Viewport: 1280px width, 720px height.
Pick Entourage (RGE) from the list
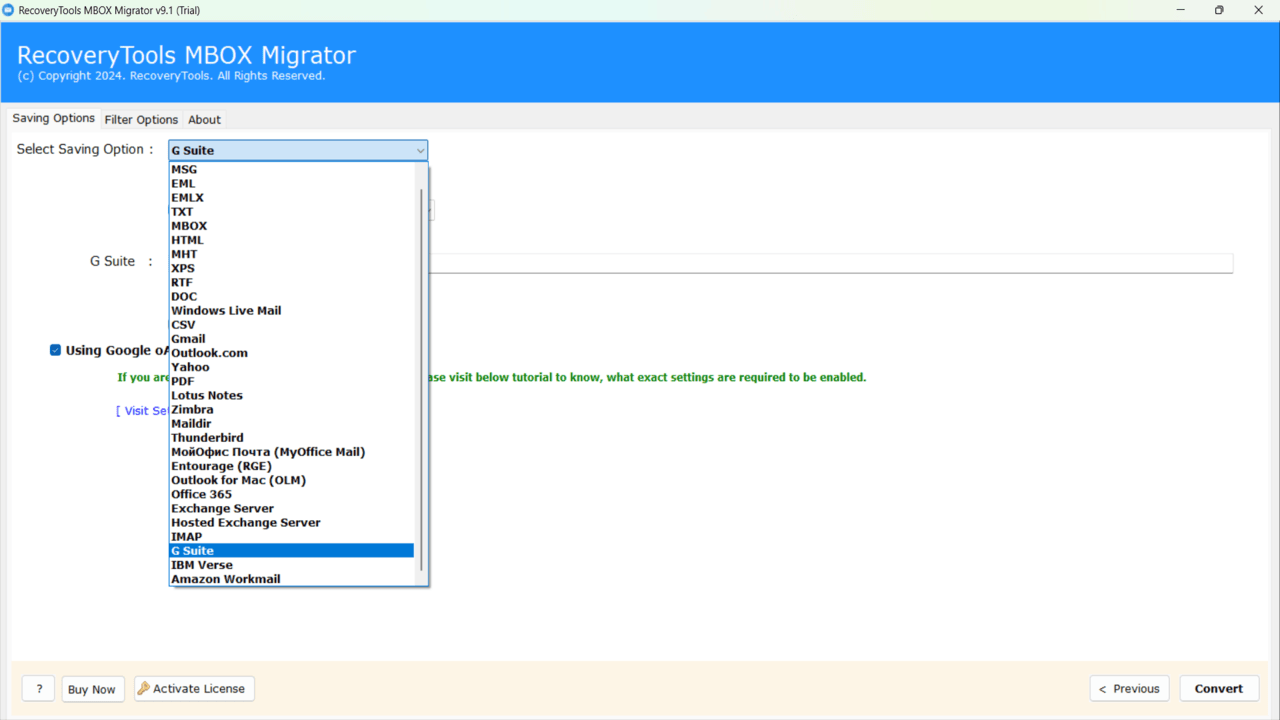click(291, 466)
